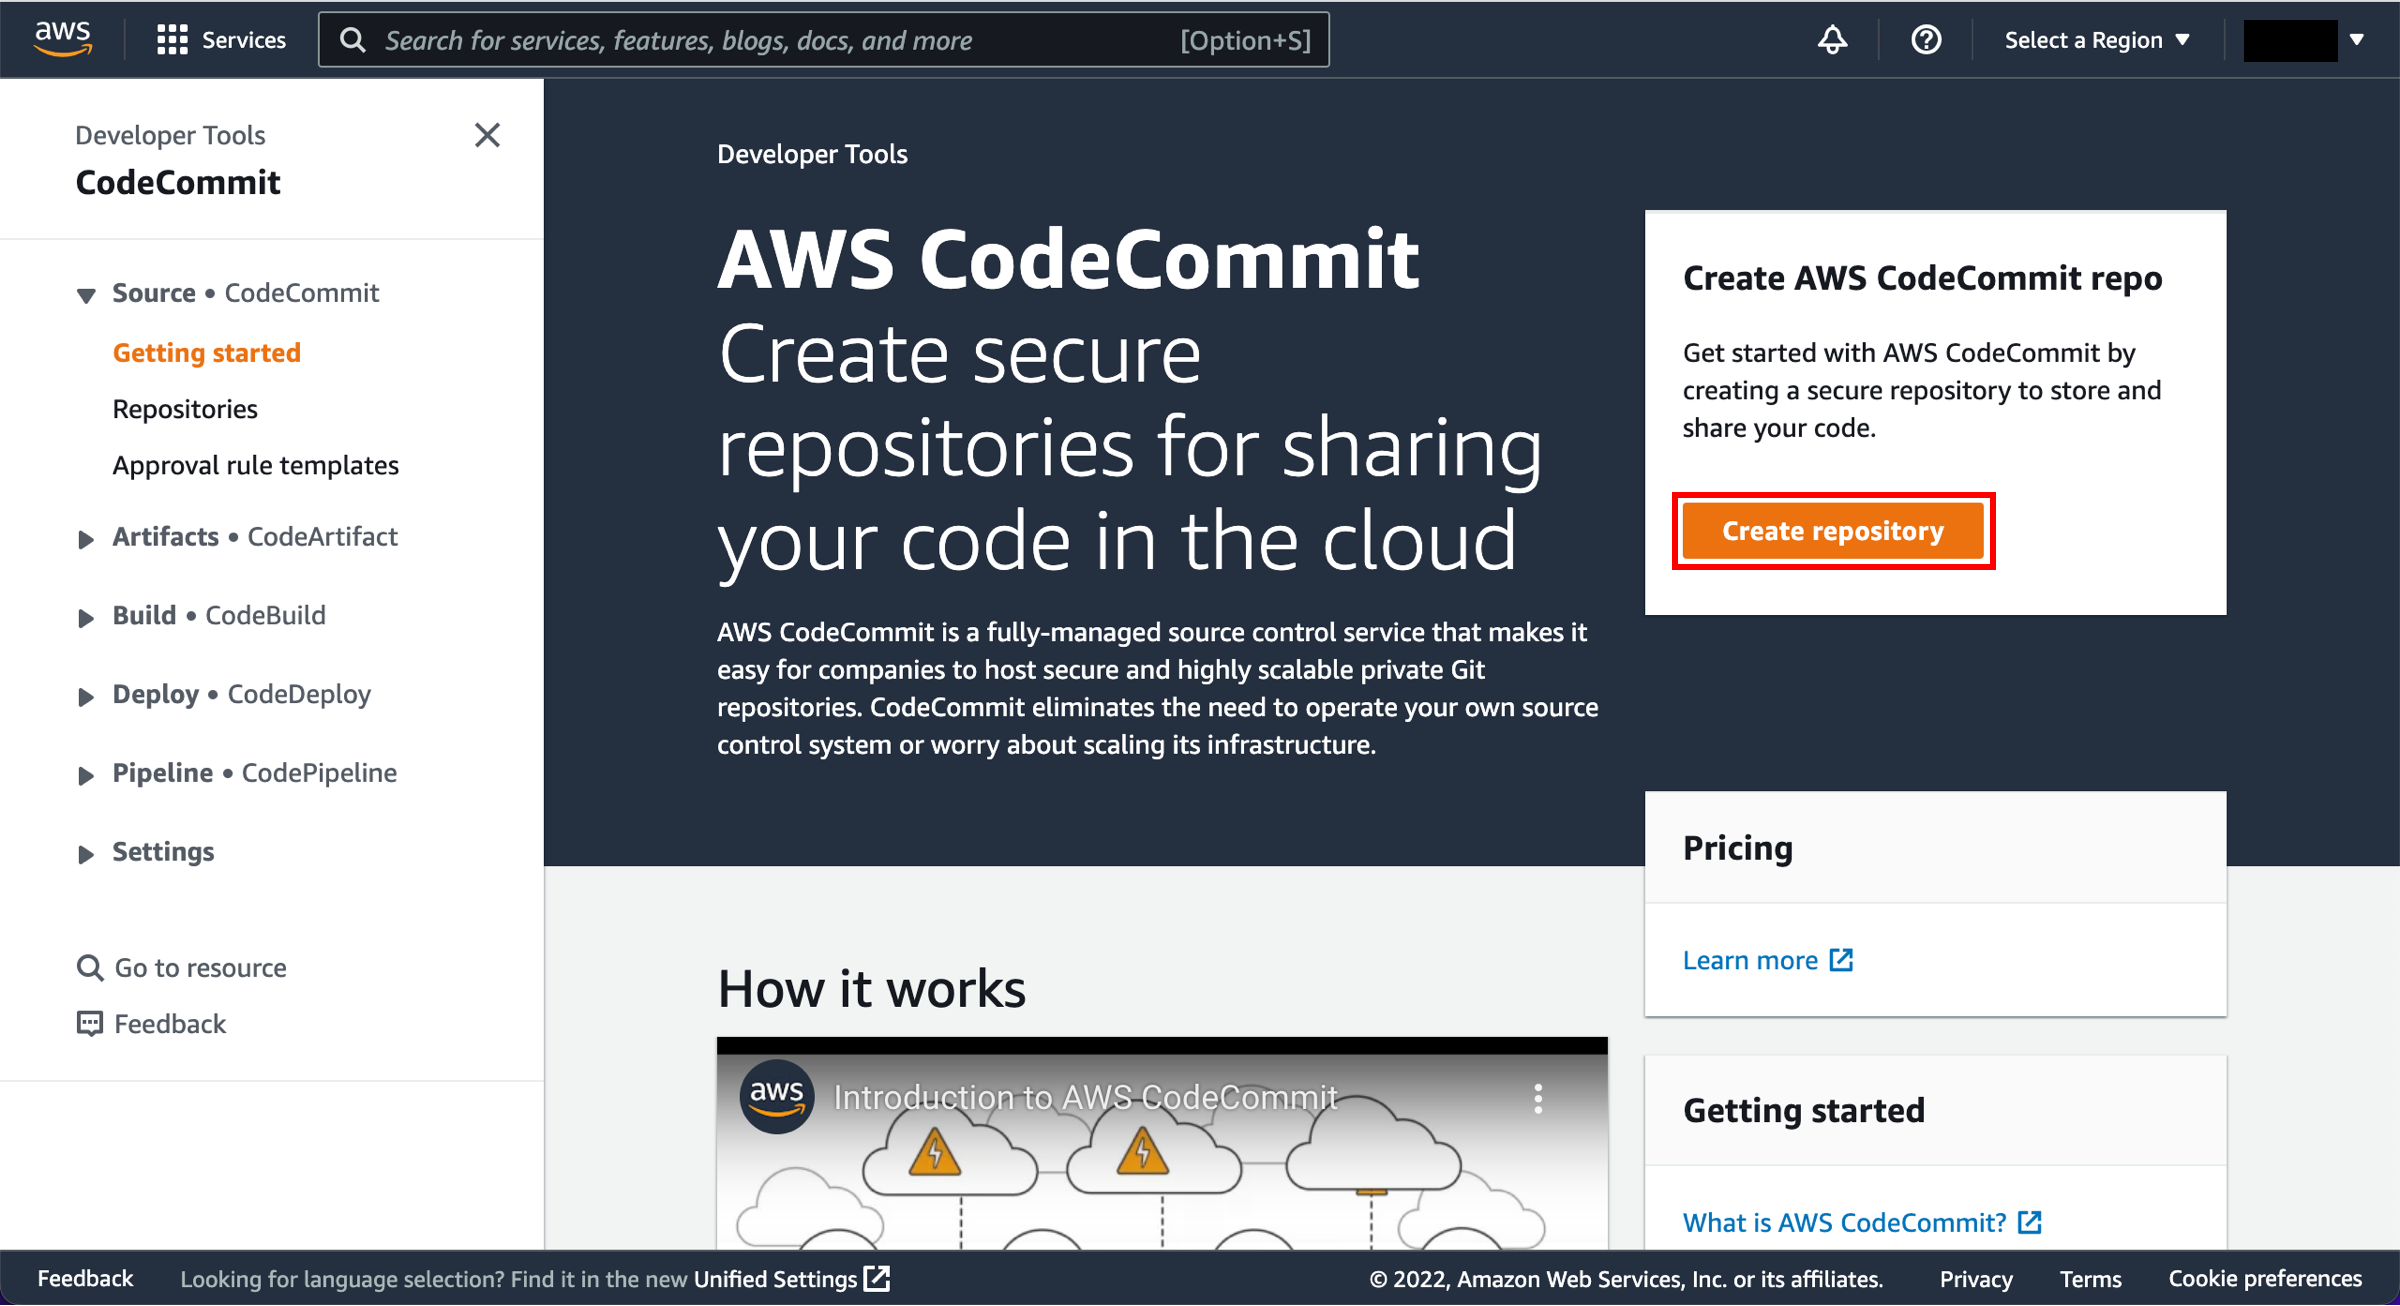Click the Unified Settings external link icon
Viewport: 2400px width, 1306px height.
coord(877,1279)
